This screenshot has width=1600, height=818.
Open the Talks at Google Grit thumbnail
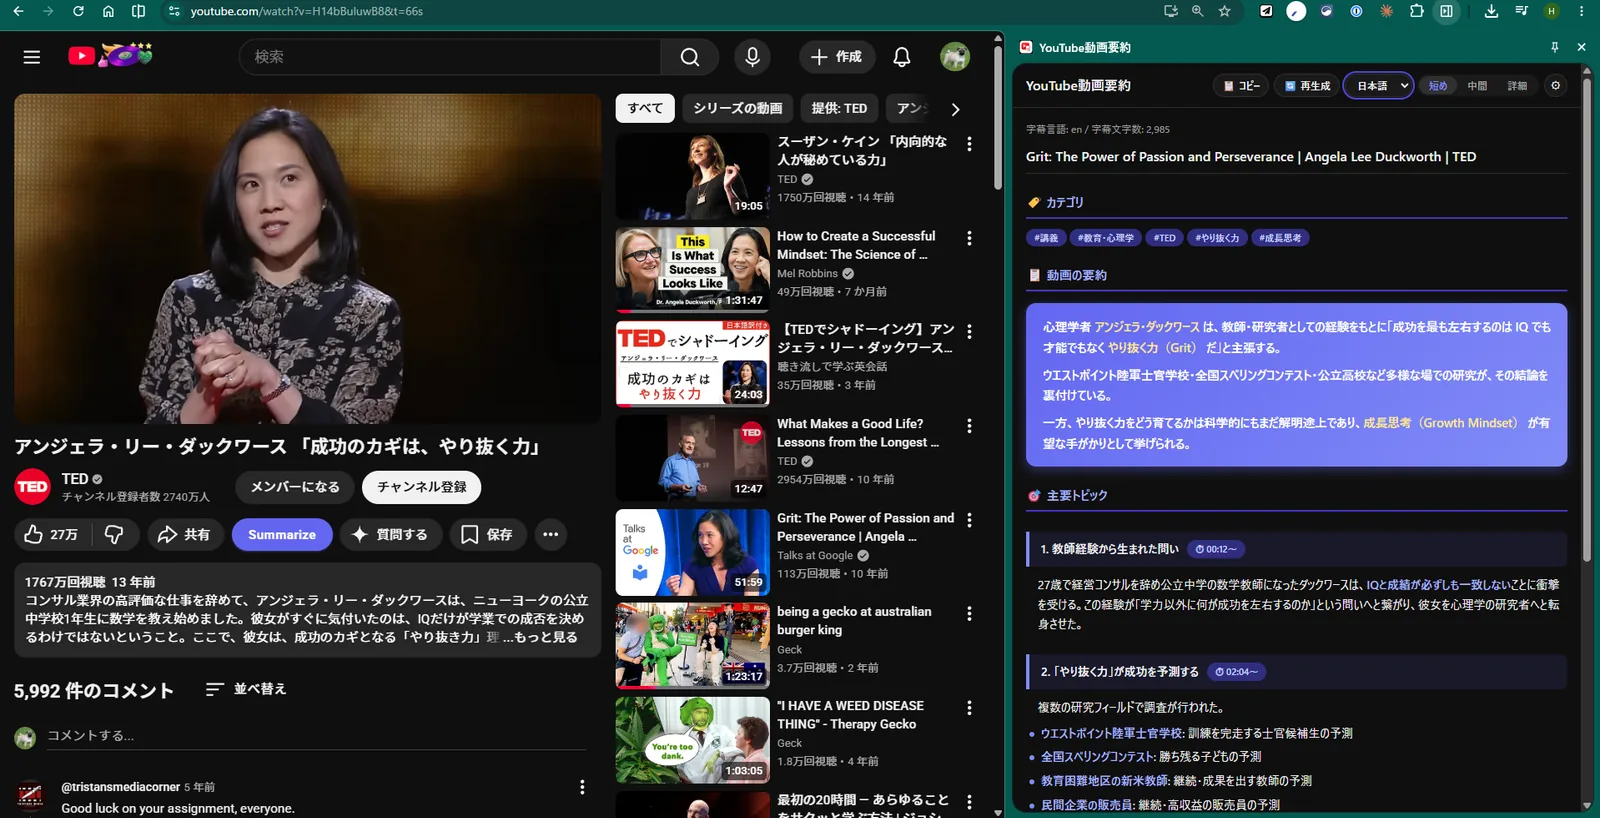(x=692, y=552)
